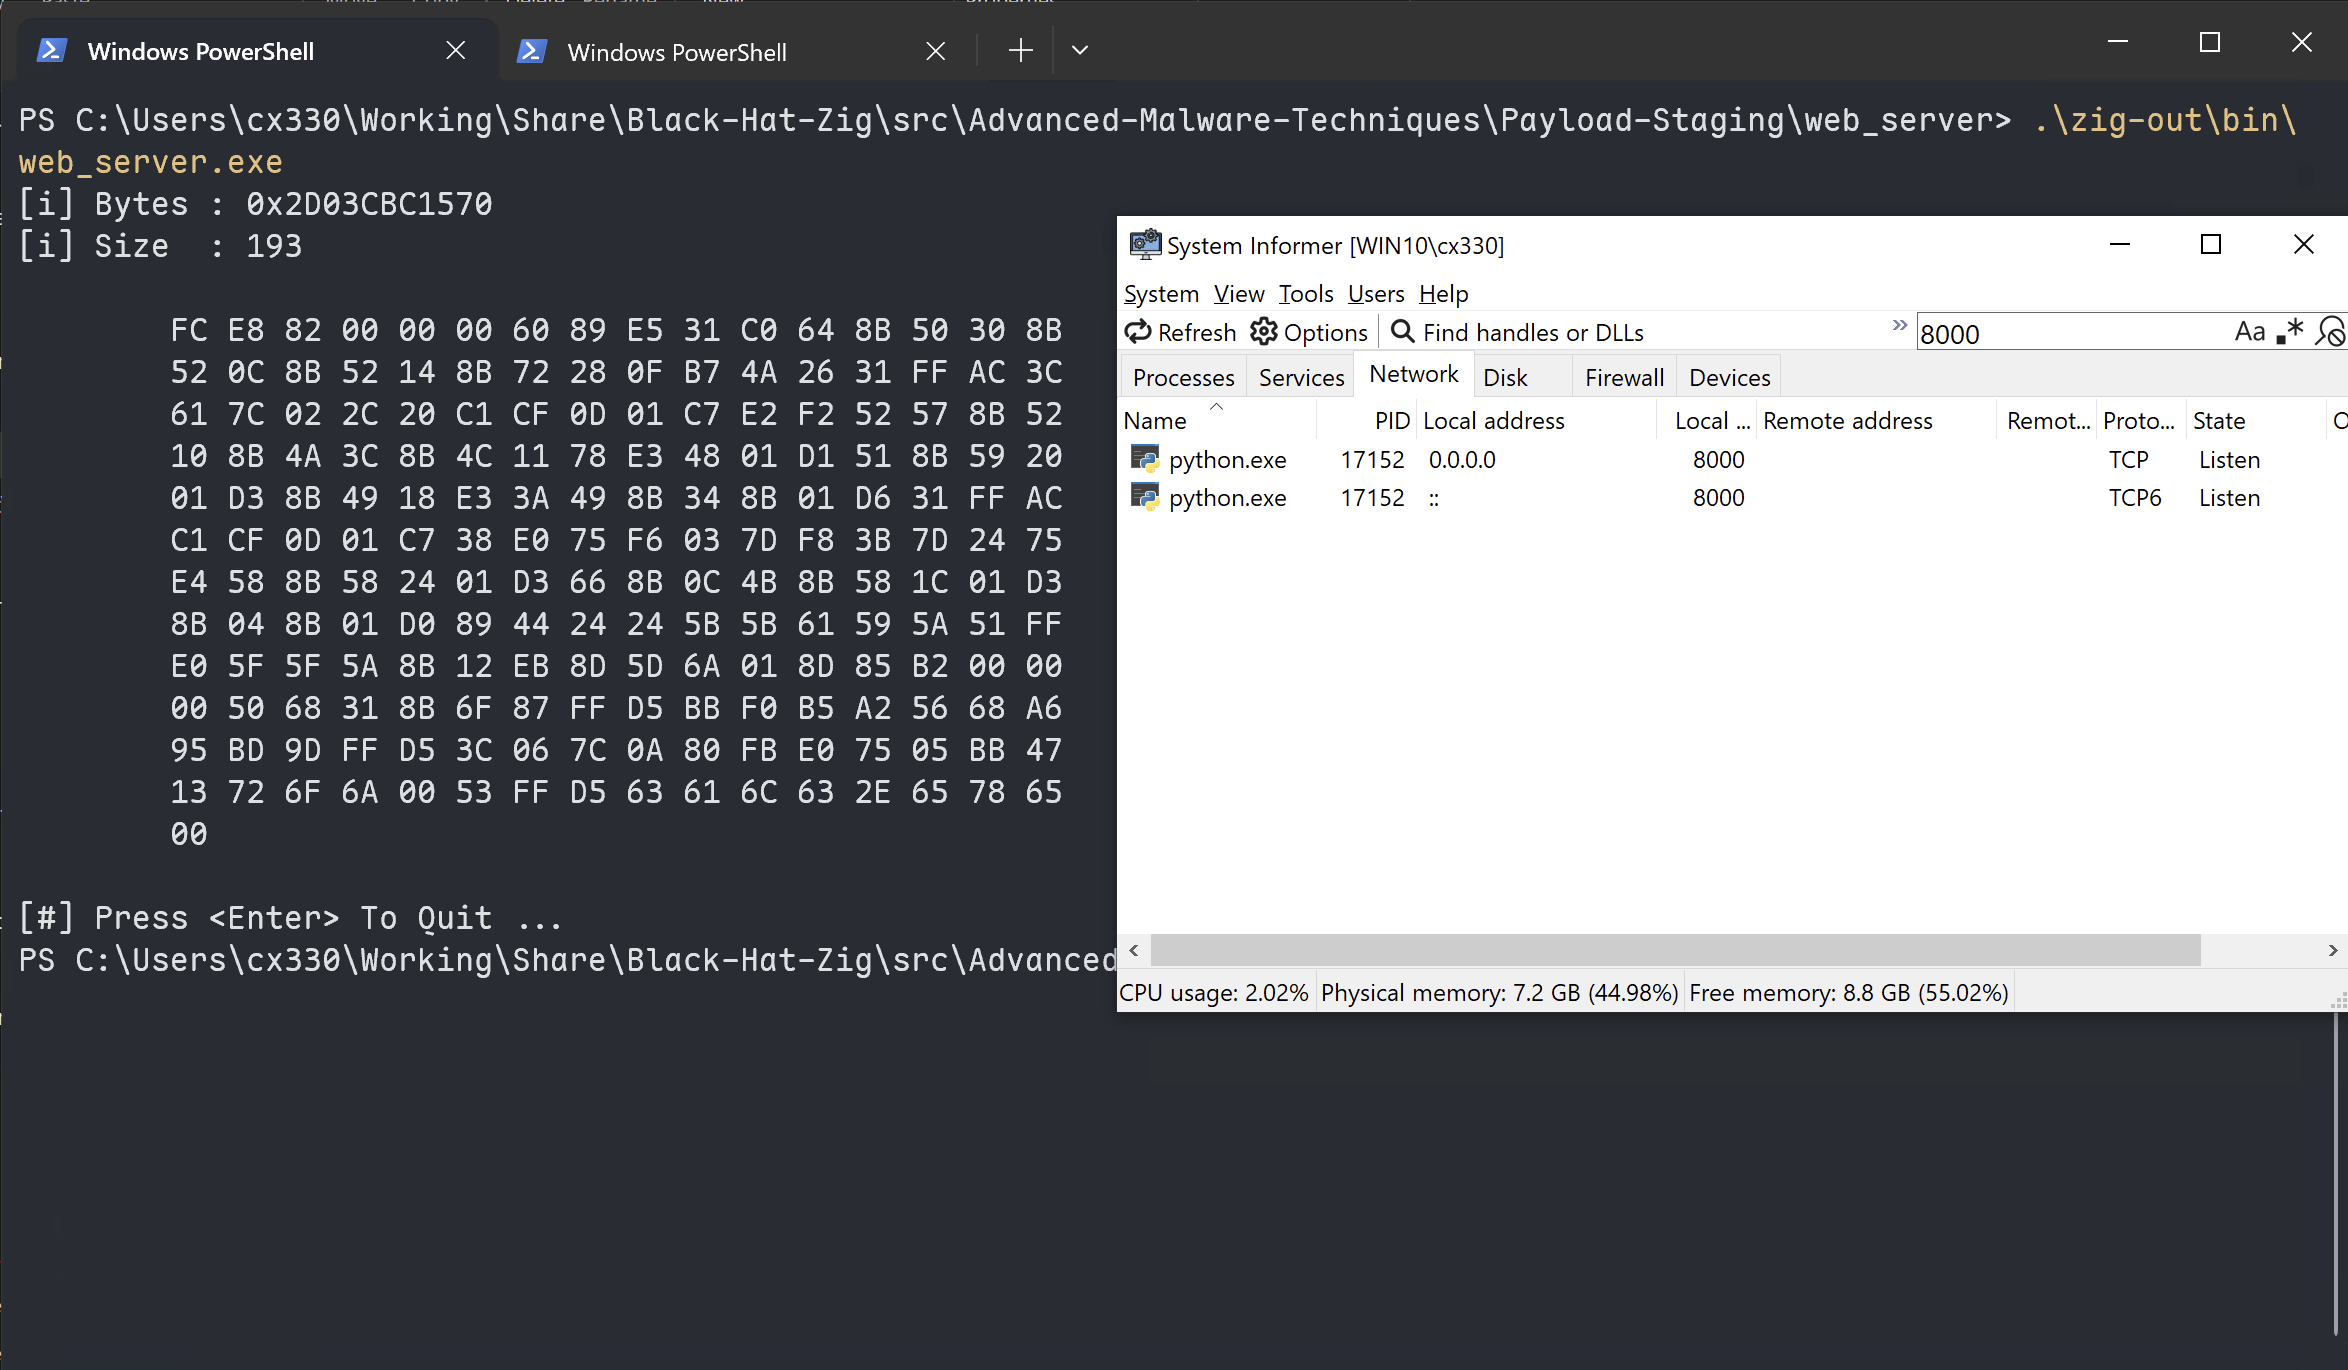Close the System Informer window
This screenshot has width=2348, height=1370.
[2304, 245]
